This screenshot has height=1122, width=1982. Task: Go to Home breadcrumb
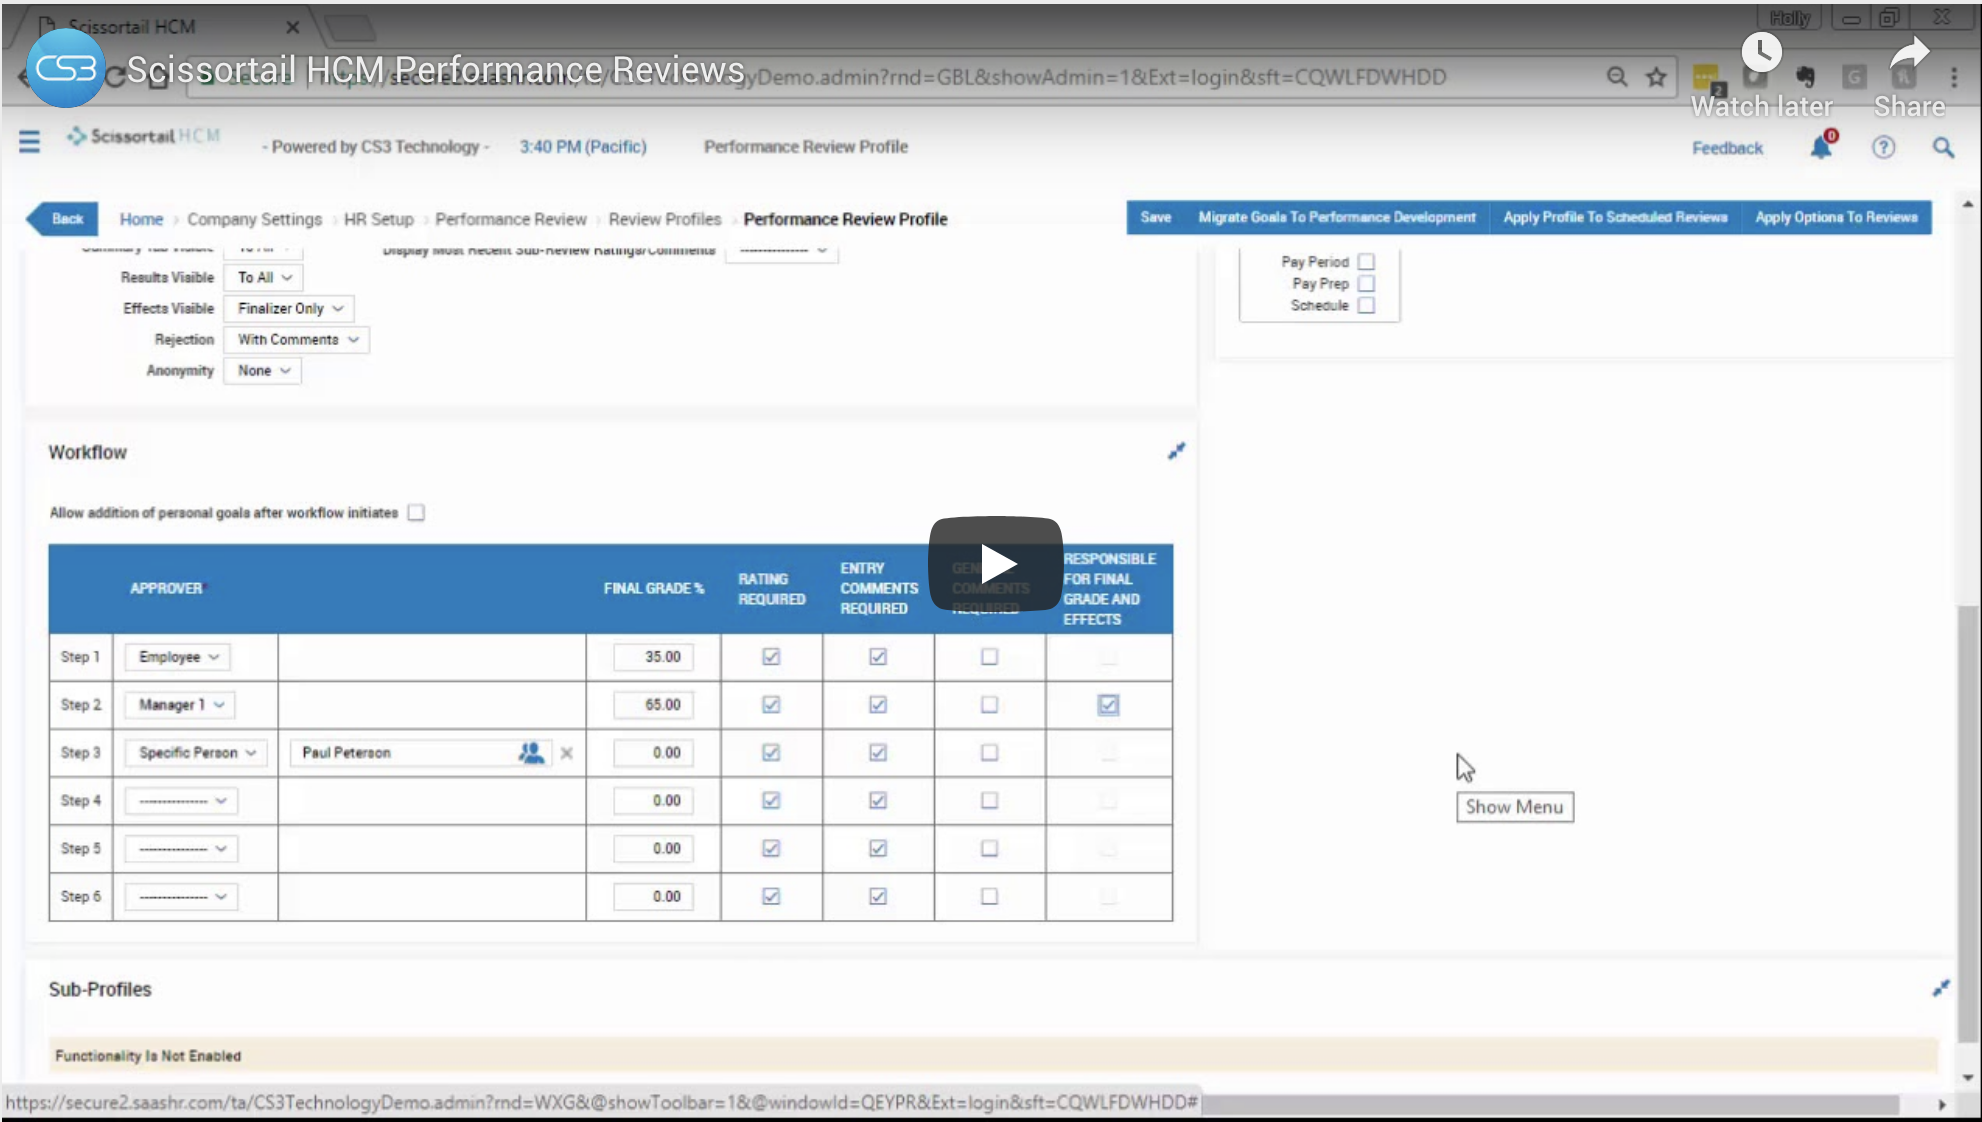click(x=141, y=219)
